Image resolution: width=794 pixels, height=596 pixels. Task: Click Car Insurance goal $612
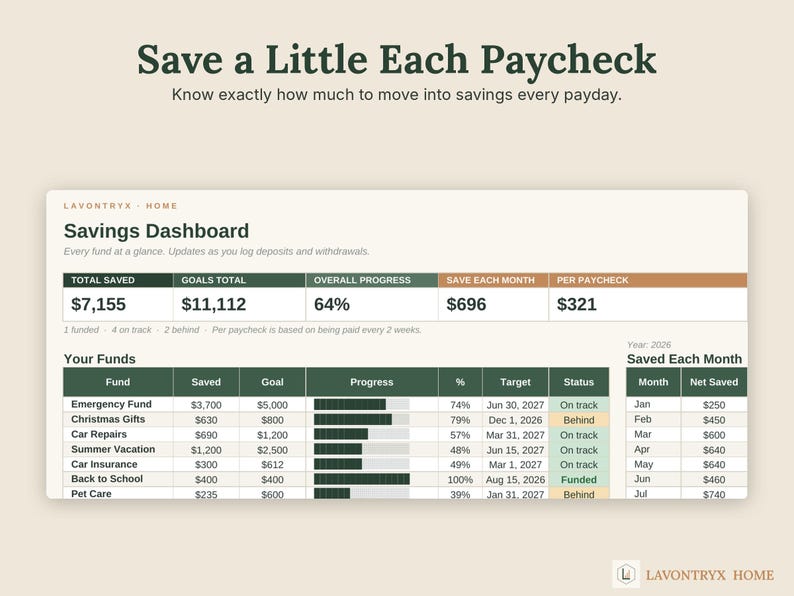point(272,465)
